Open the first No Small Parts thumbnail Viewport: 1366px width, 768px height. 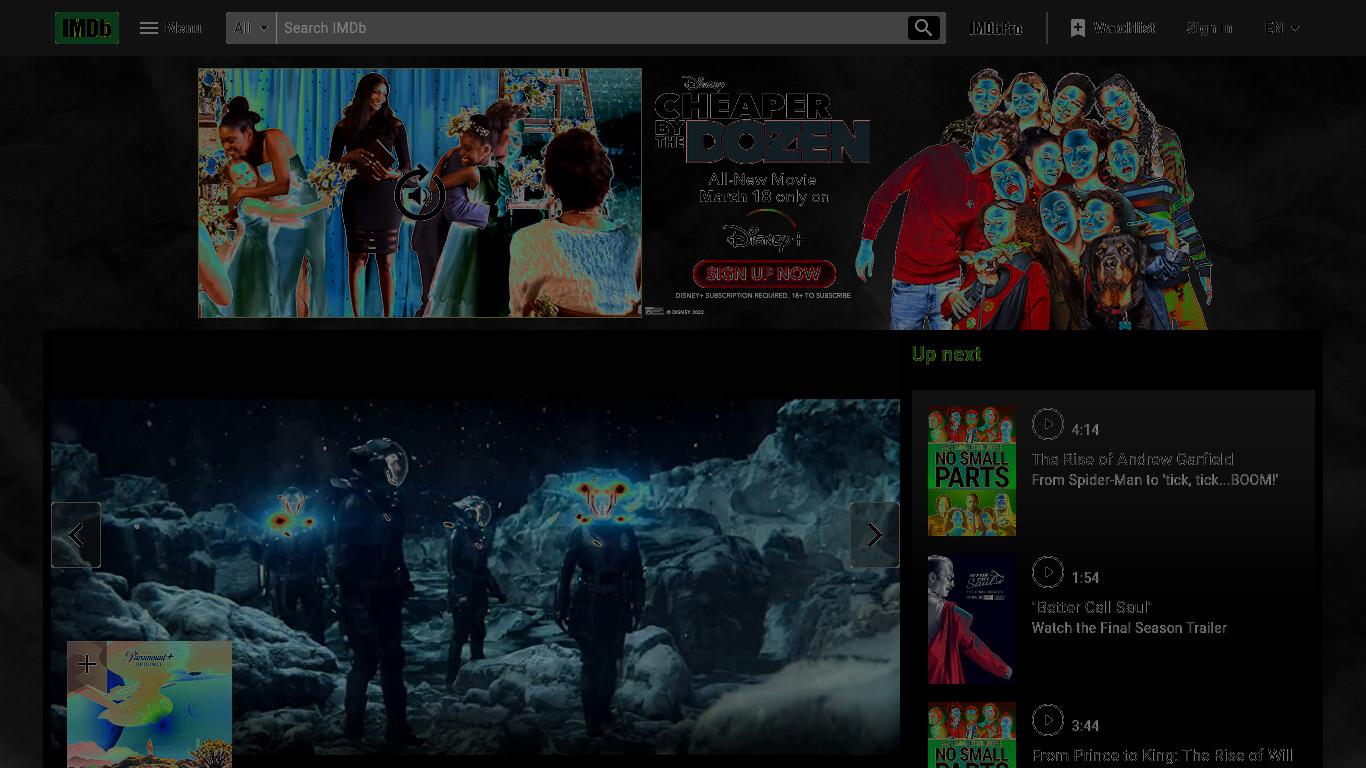(972, 471)
